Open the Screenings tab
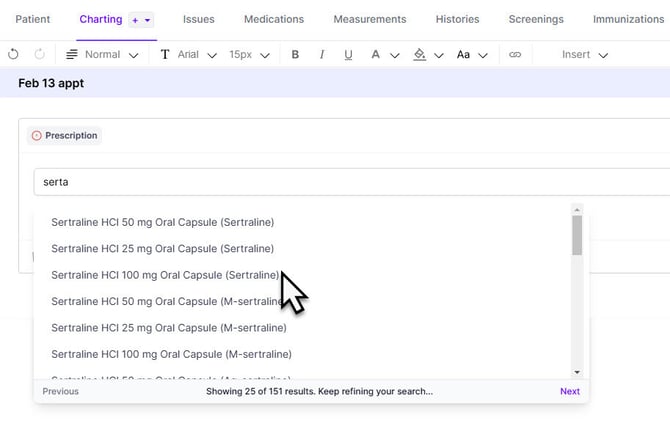Viewport: 670px width, 434px height. [536, 19]
